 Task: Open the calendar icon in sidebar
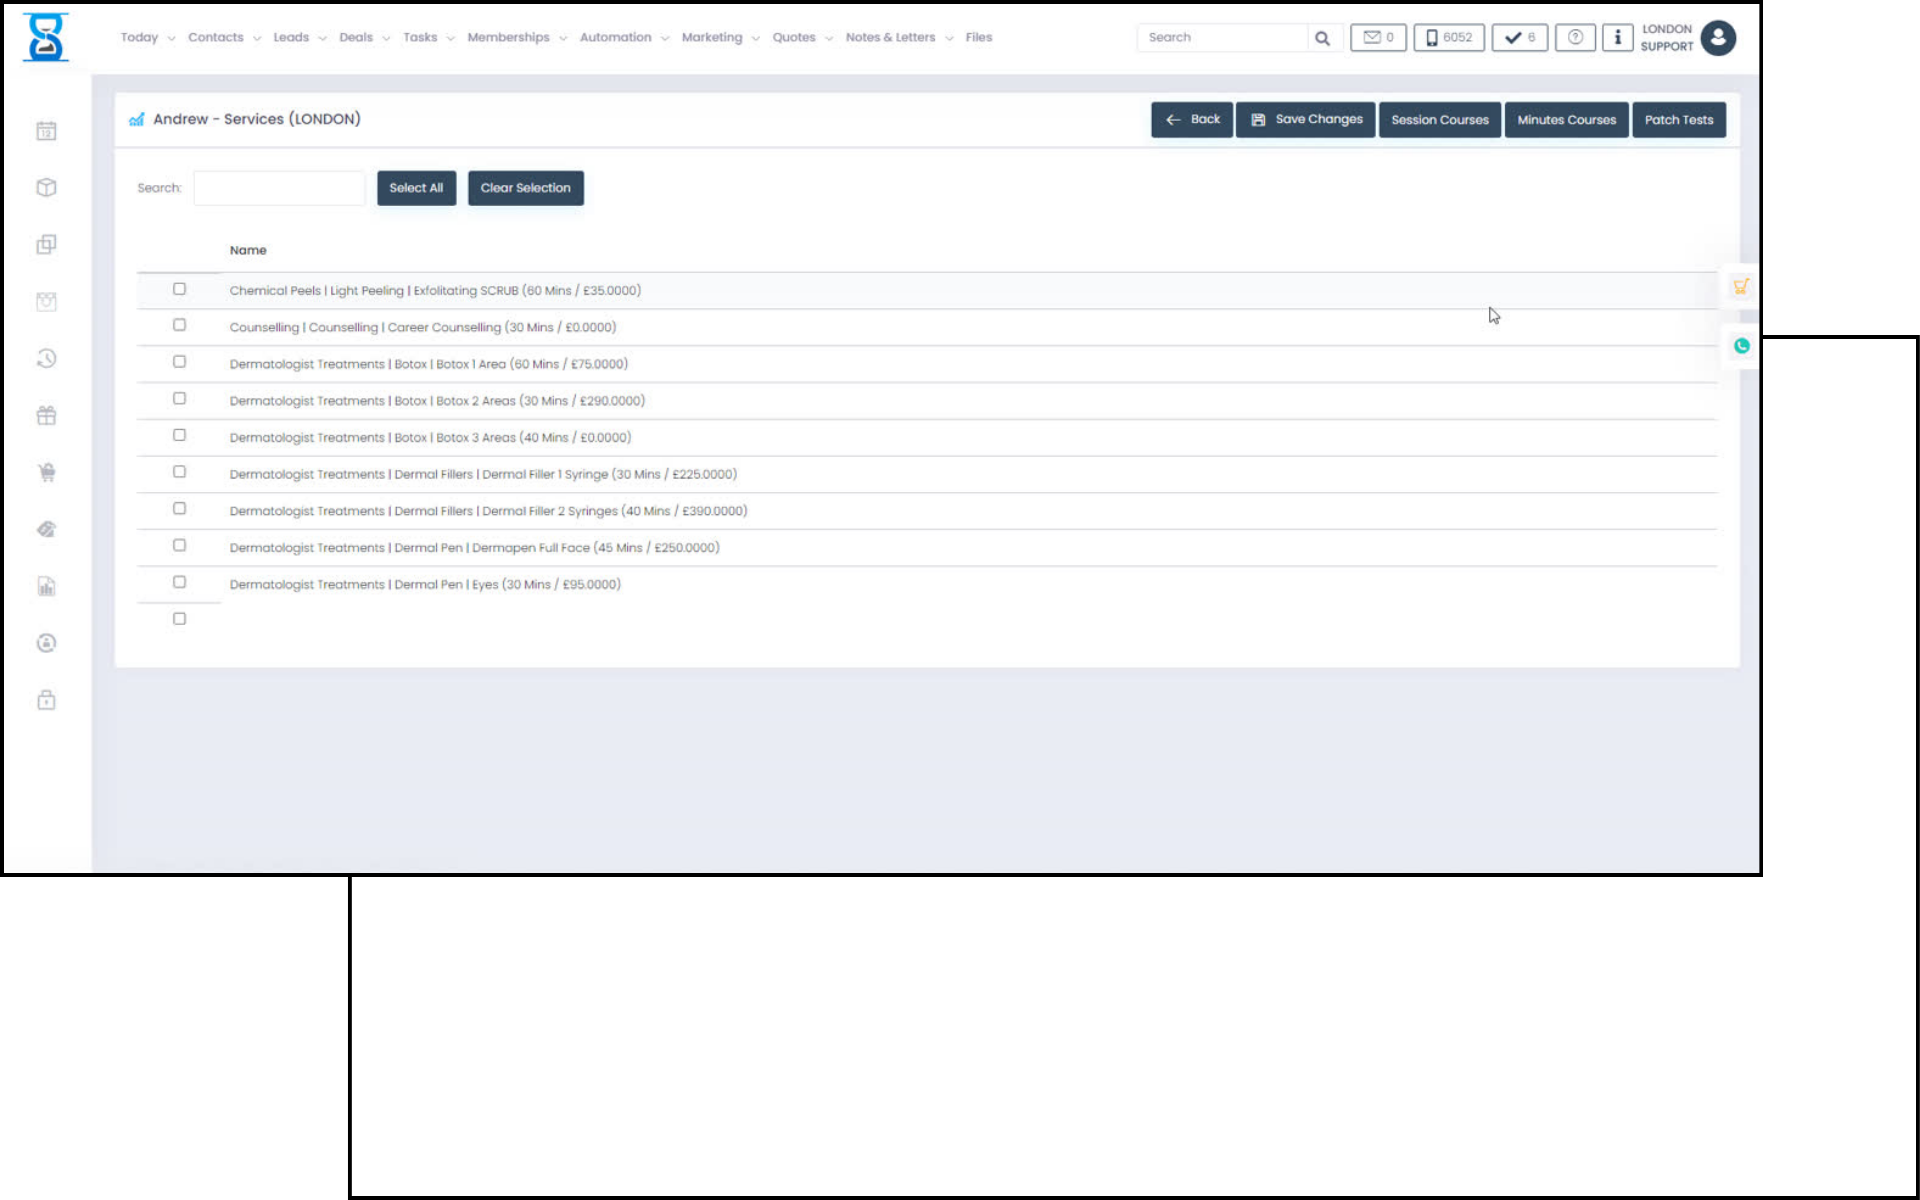tap(46, 131)
